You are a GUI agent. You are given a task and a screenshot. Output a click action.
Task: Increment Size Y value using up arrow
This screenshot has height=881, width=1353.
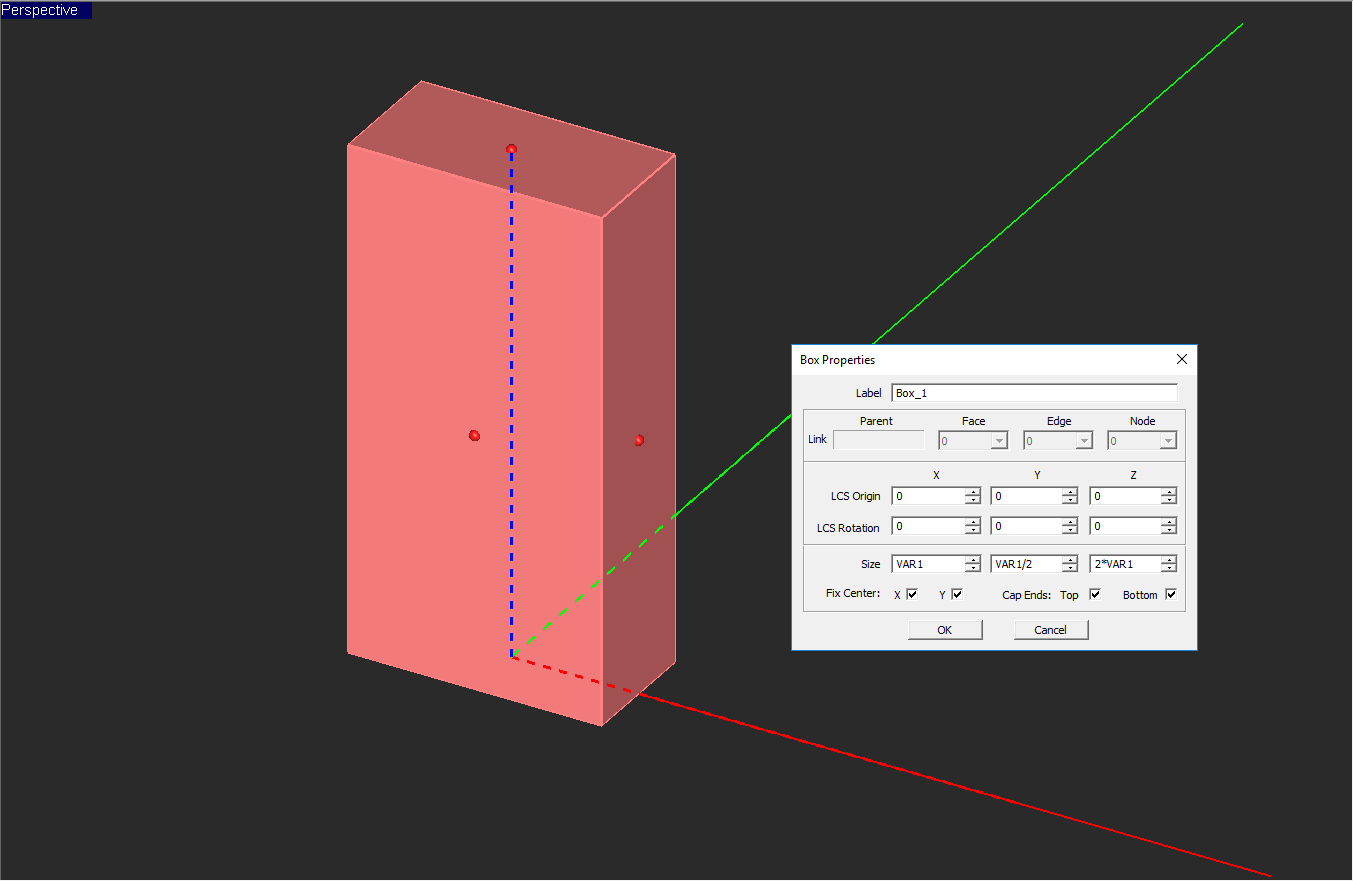coord(1070,560)
